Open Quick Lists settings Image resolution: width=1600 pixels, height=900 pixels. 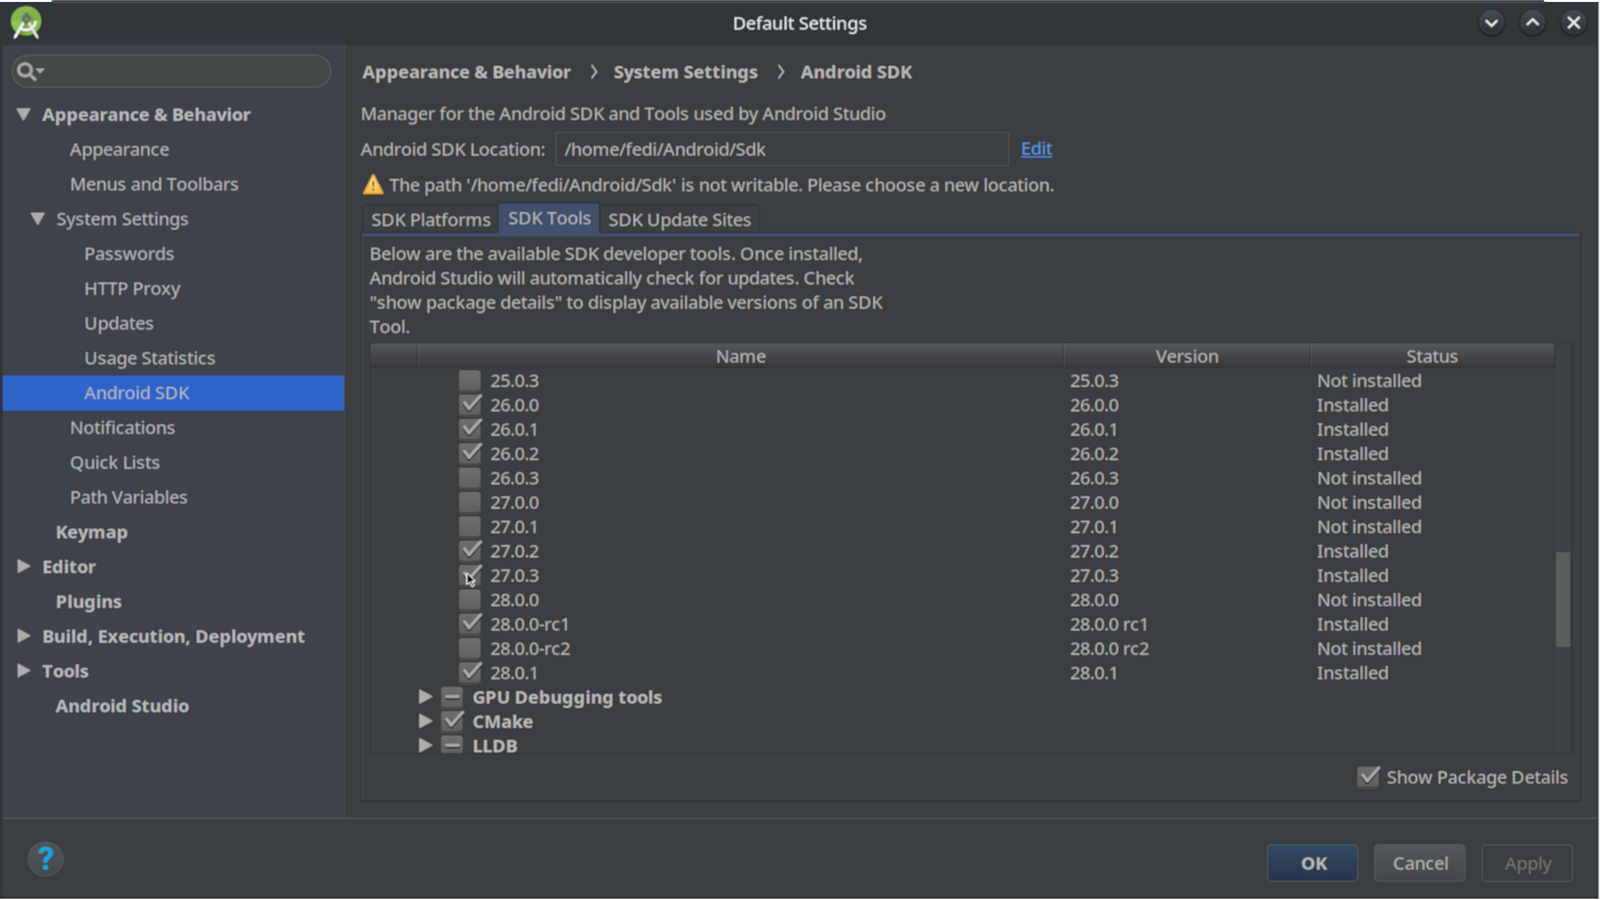pyautogui.click(x=115, y=463)
